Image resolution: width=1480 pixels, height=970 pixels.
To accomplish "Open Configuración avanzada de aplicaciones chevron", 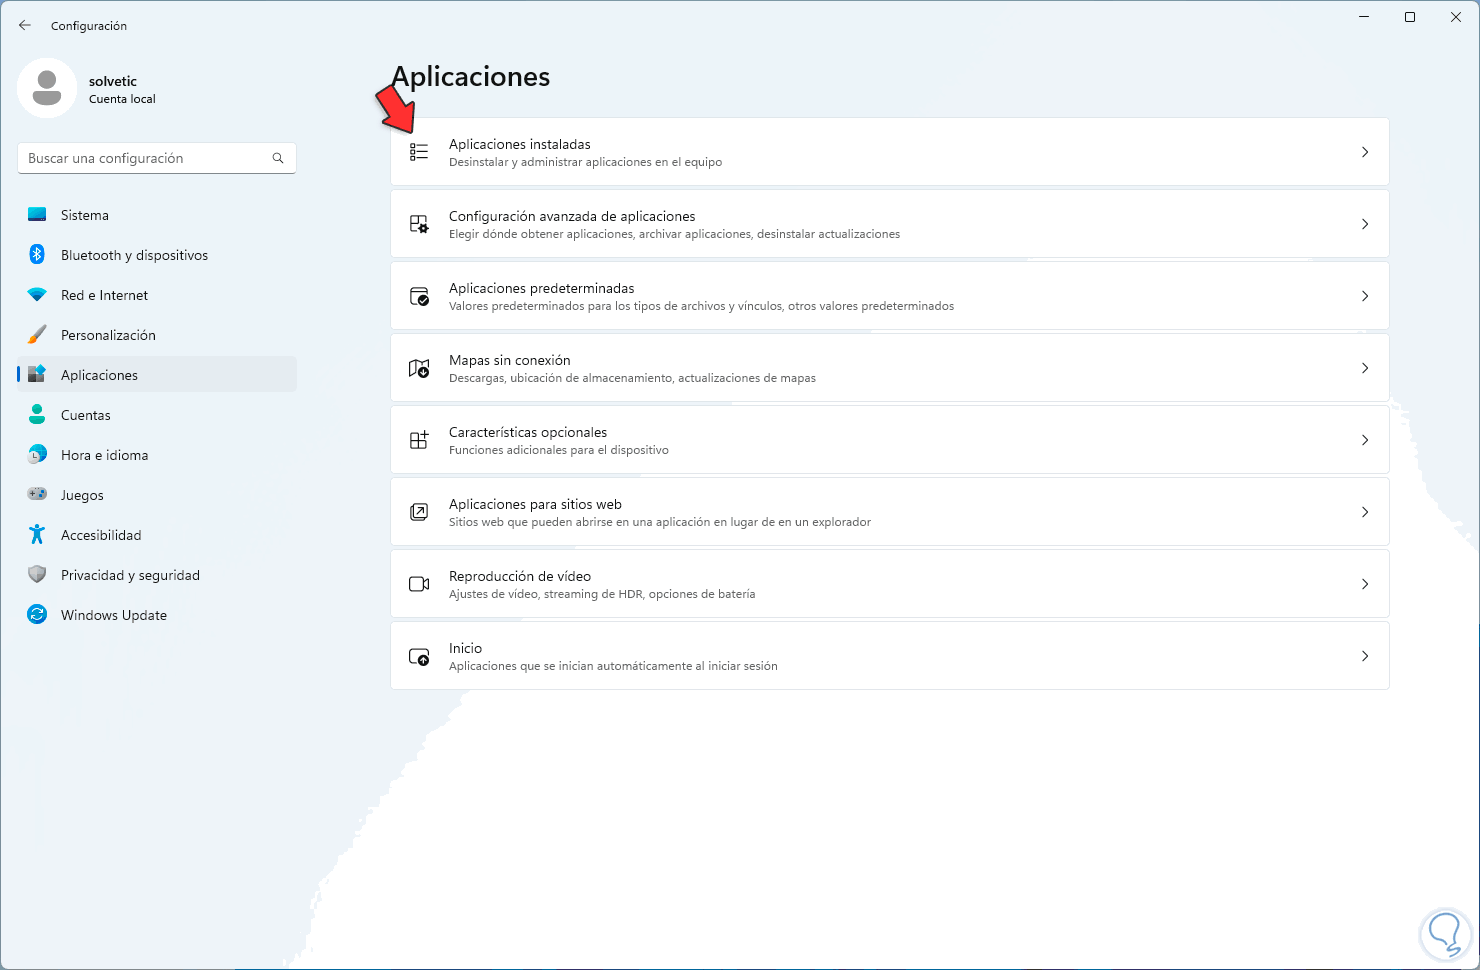I will (x=1365, y=224).
